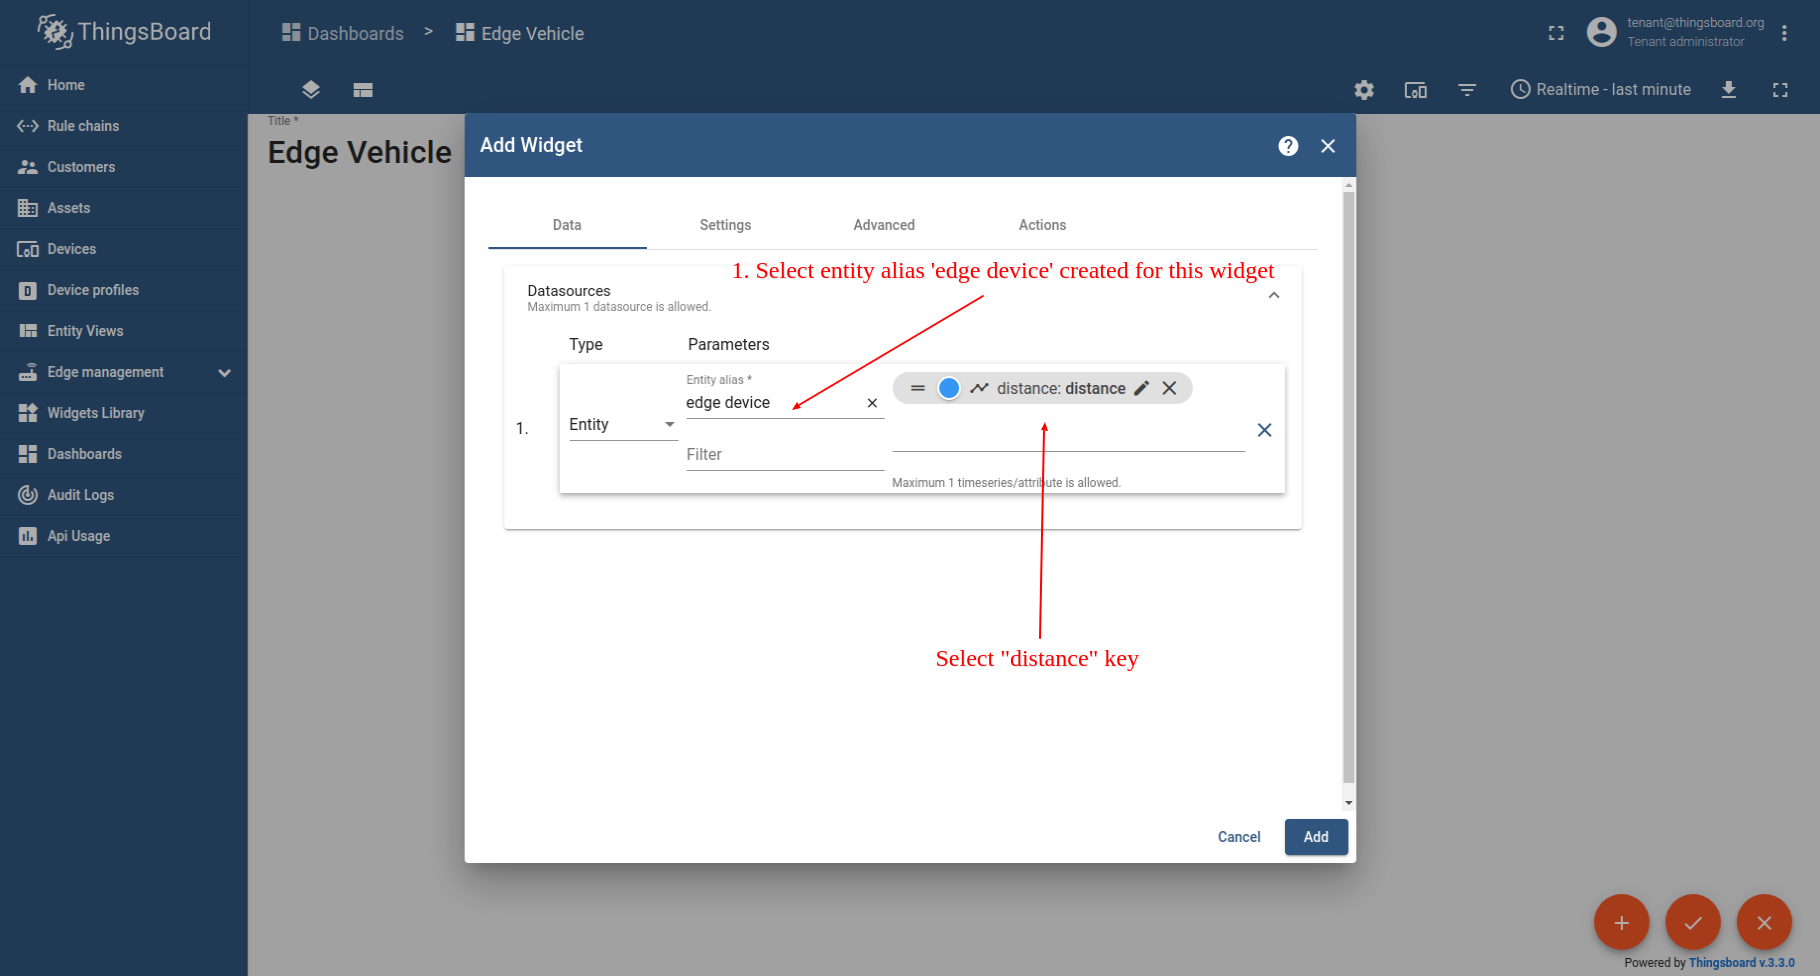The height and width of the screenshot is (976, 1820).
Task: Decline changes with red X button
Action: tap(1765, 922)
